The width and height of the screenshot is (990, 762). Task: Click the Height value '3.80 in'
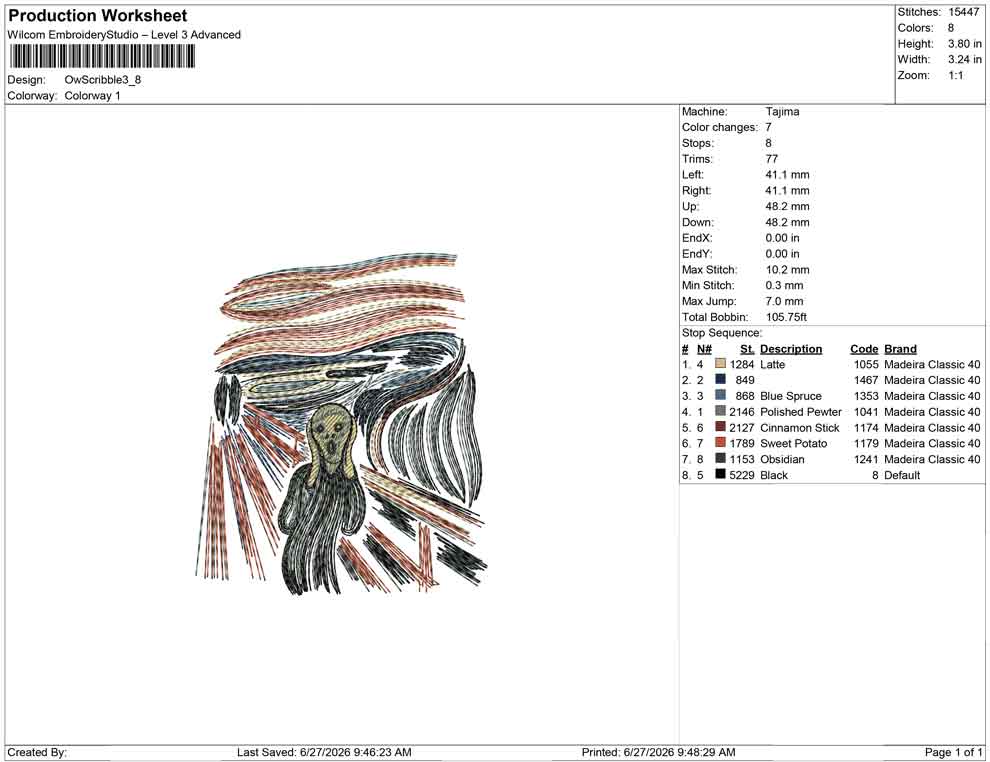pos(965,44)
